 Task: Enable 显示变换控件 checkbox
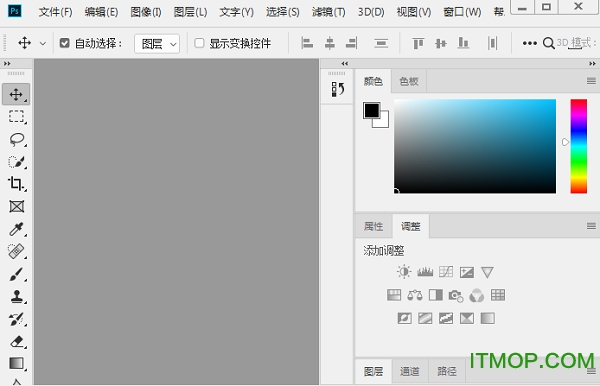(x=199, y=43)
